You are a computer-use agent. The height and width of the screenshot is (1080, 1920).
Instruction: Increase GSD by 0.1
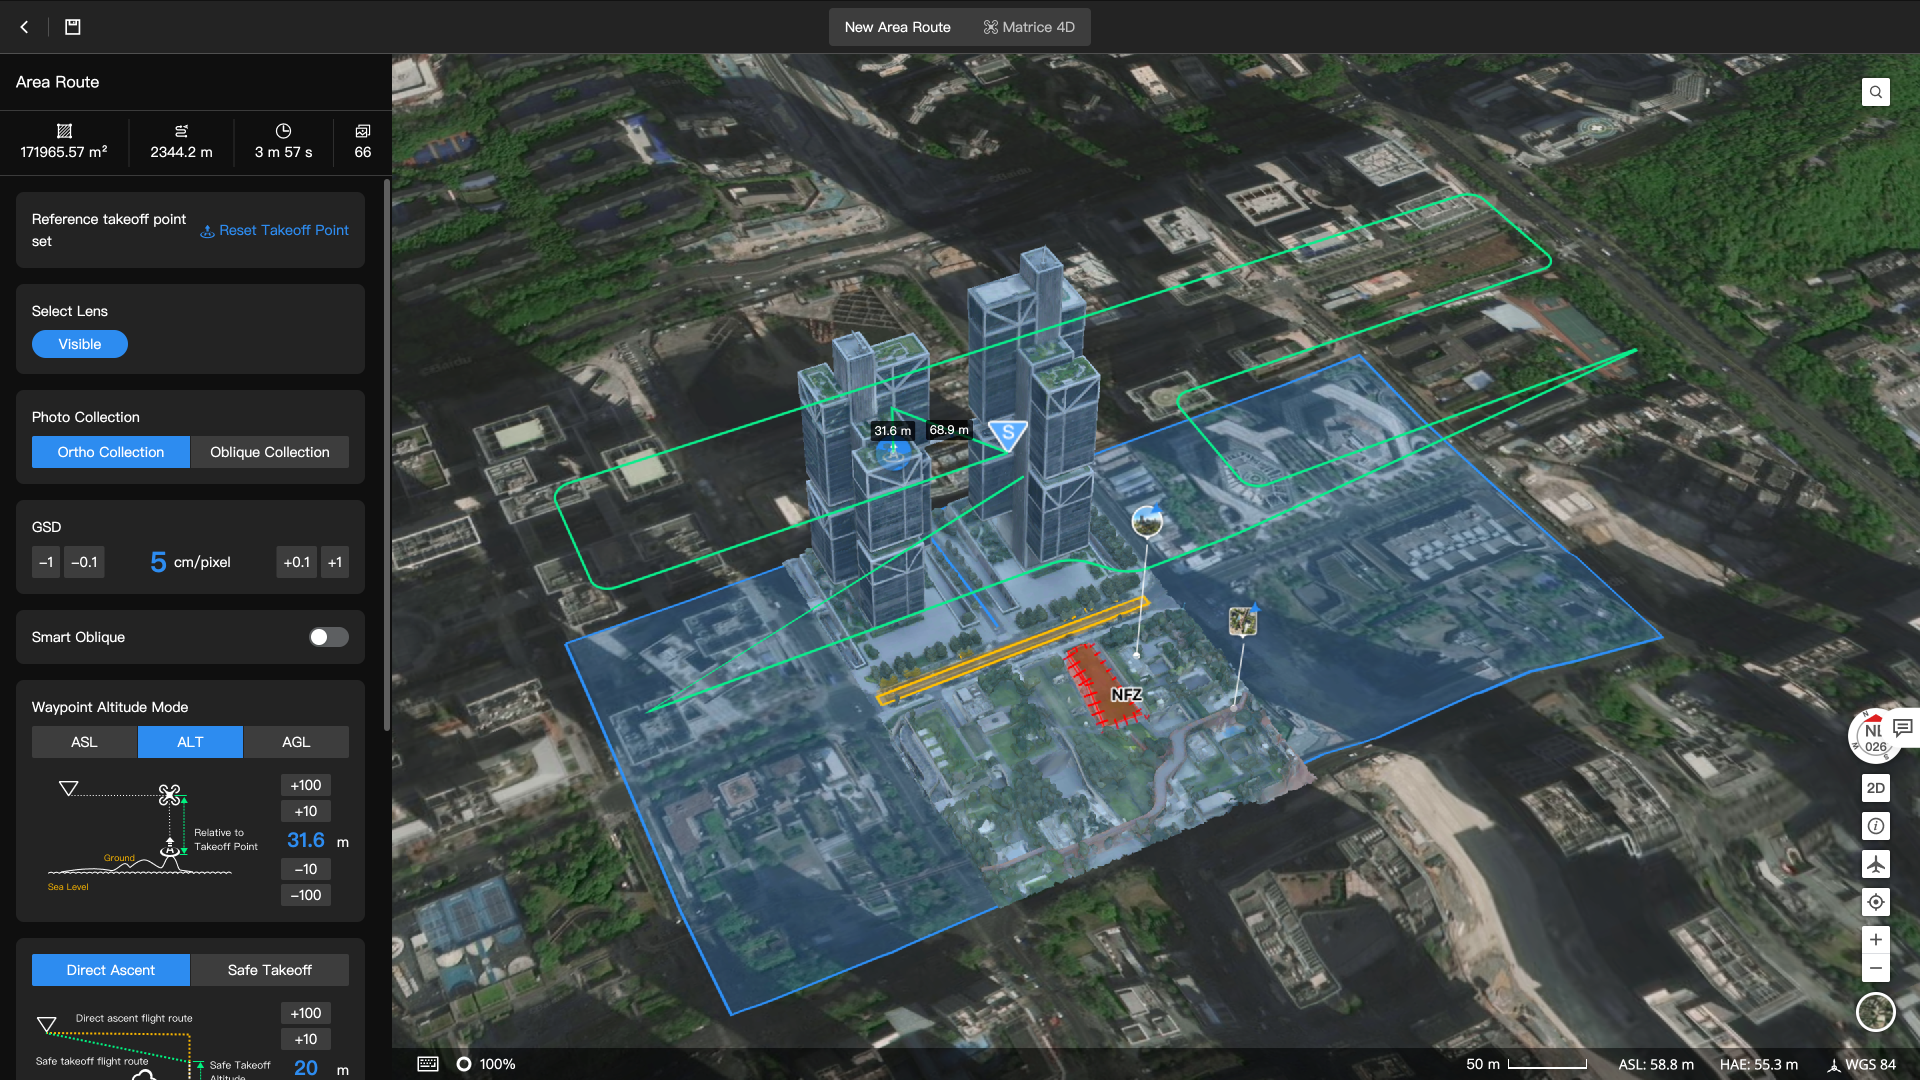tap(296, 562)
